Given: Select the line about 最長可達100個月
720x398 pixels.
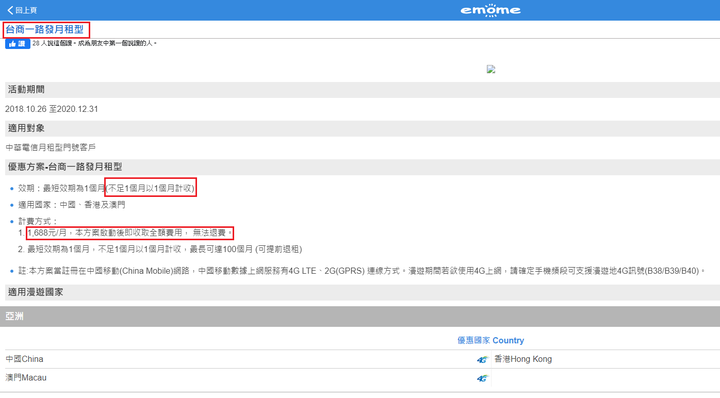Looking at the screenshot, I should (x=164, y=249).
